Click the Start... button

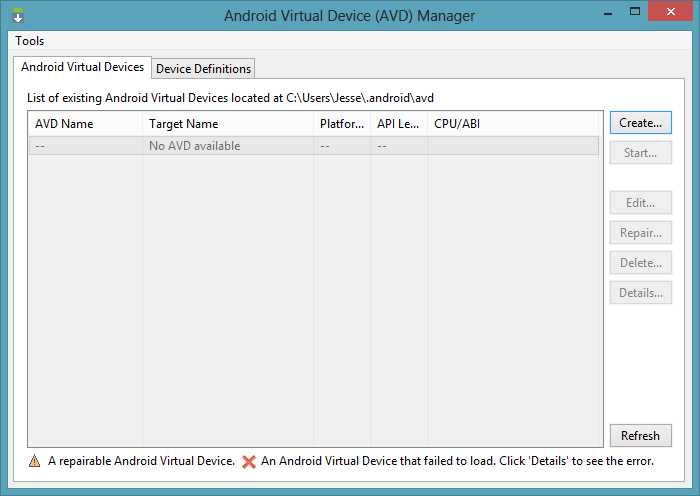point(640,153)
